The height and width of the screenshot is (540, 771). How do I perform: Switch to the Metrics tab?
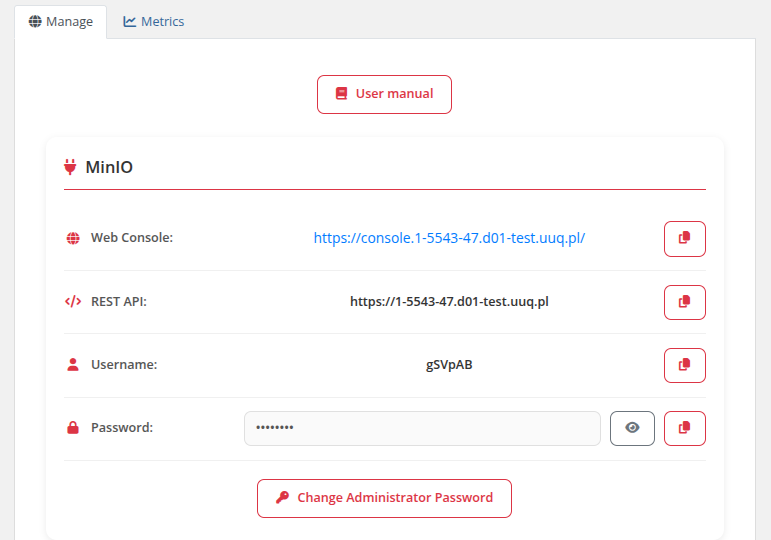154,21
